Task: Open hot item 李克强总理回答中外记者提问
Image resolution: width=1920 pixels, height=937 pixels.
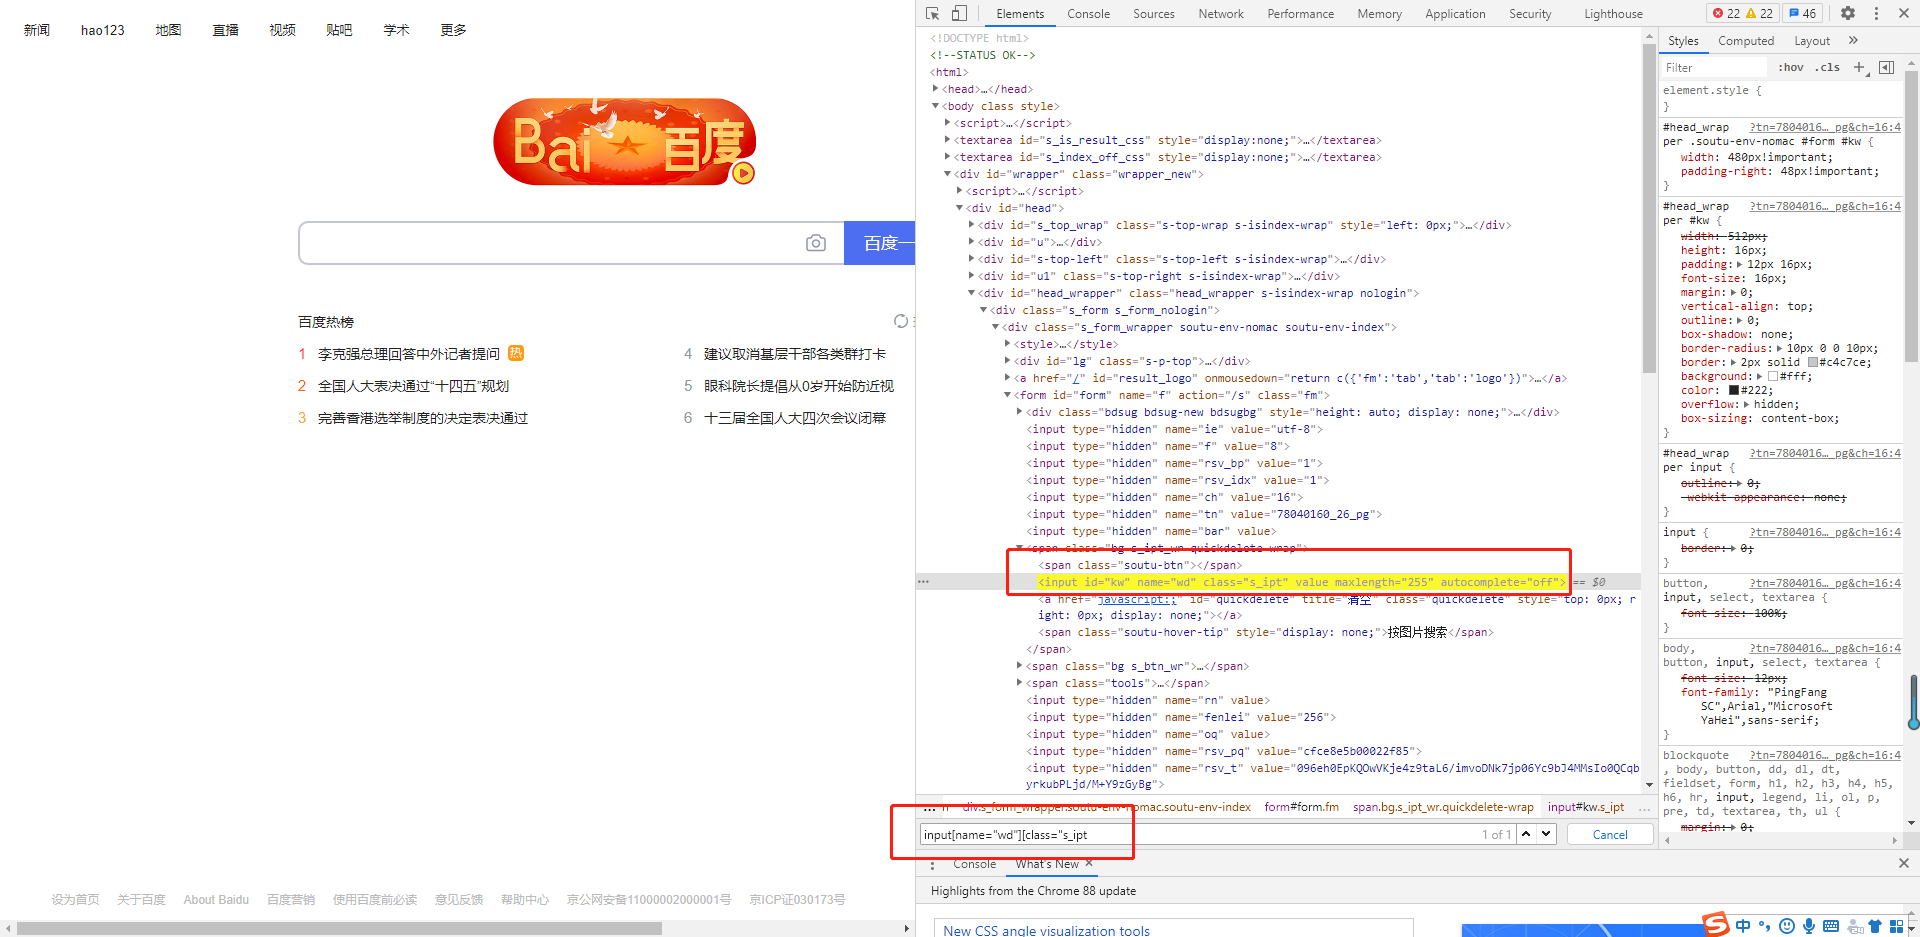Action: coord(409,354)
